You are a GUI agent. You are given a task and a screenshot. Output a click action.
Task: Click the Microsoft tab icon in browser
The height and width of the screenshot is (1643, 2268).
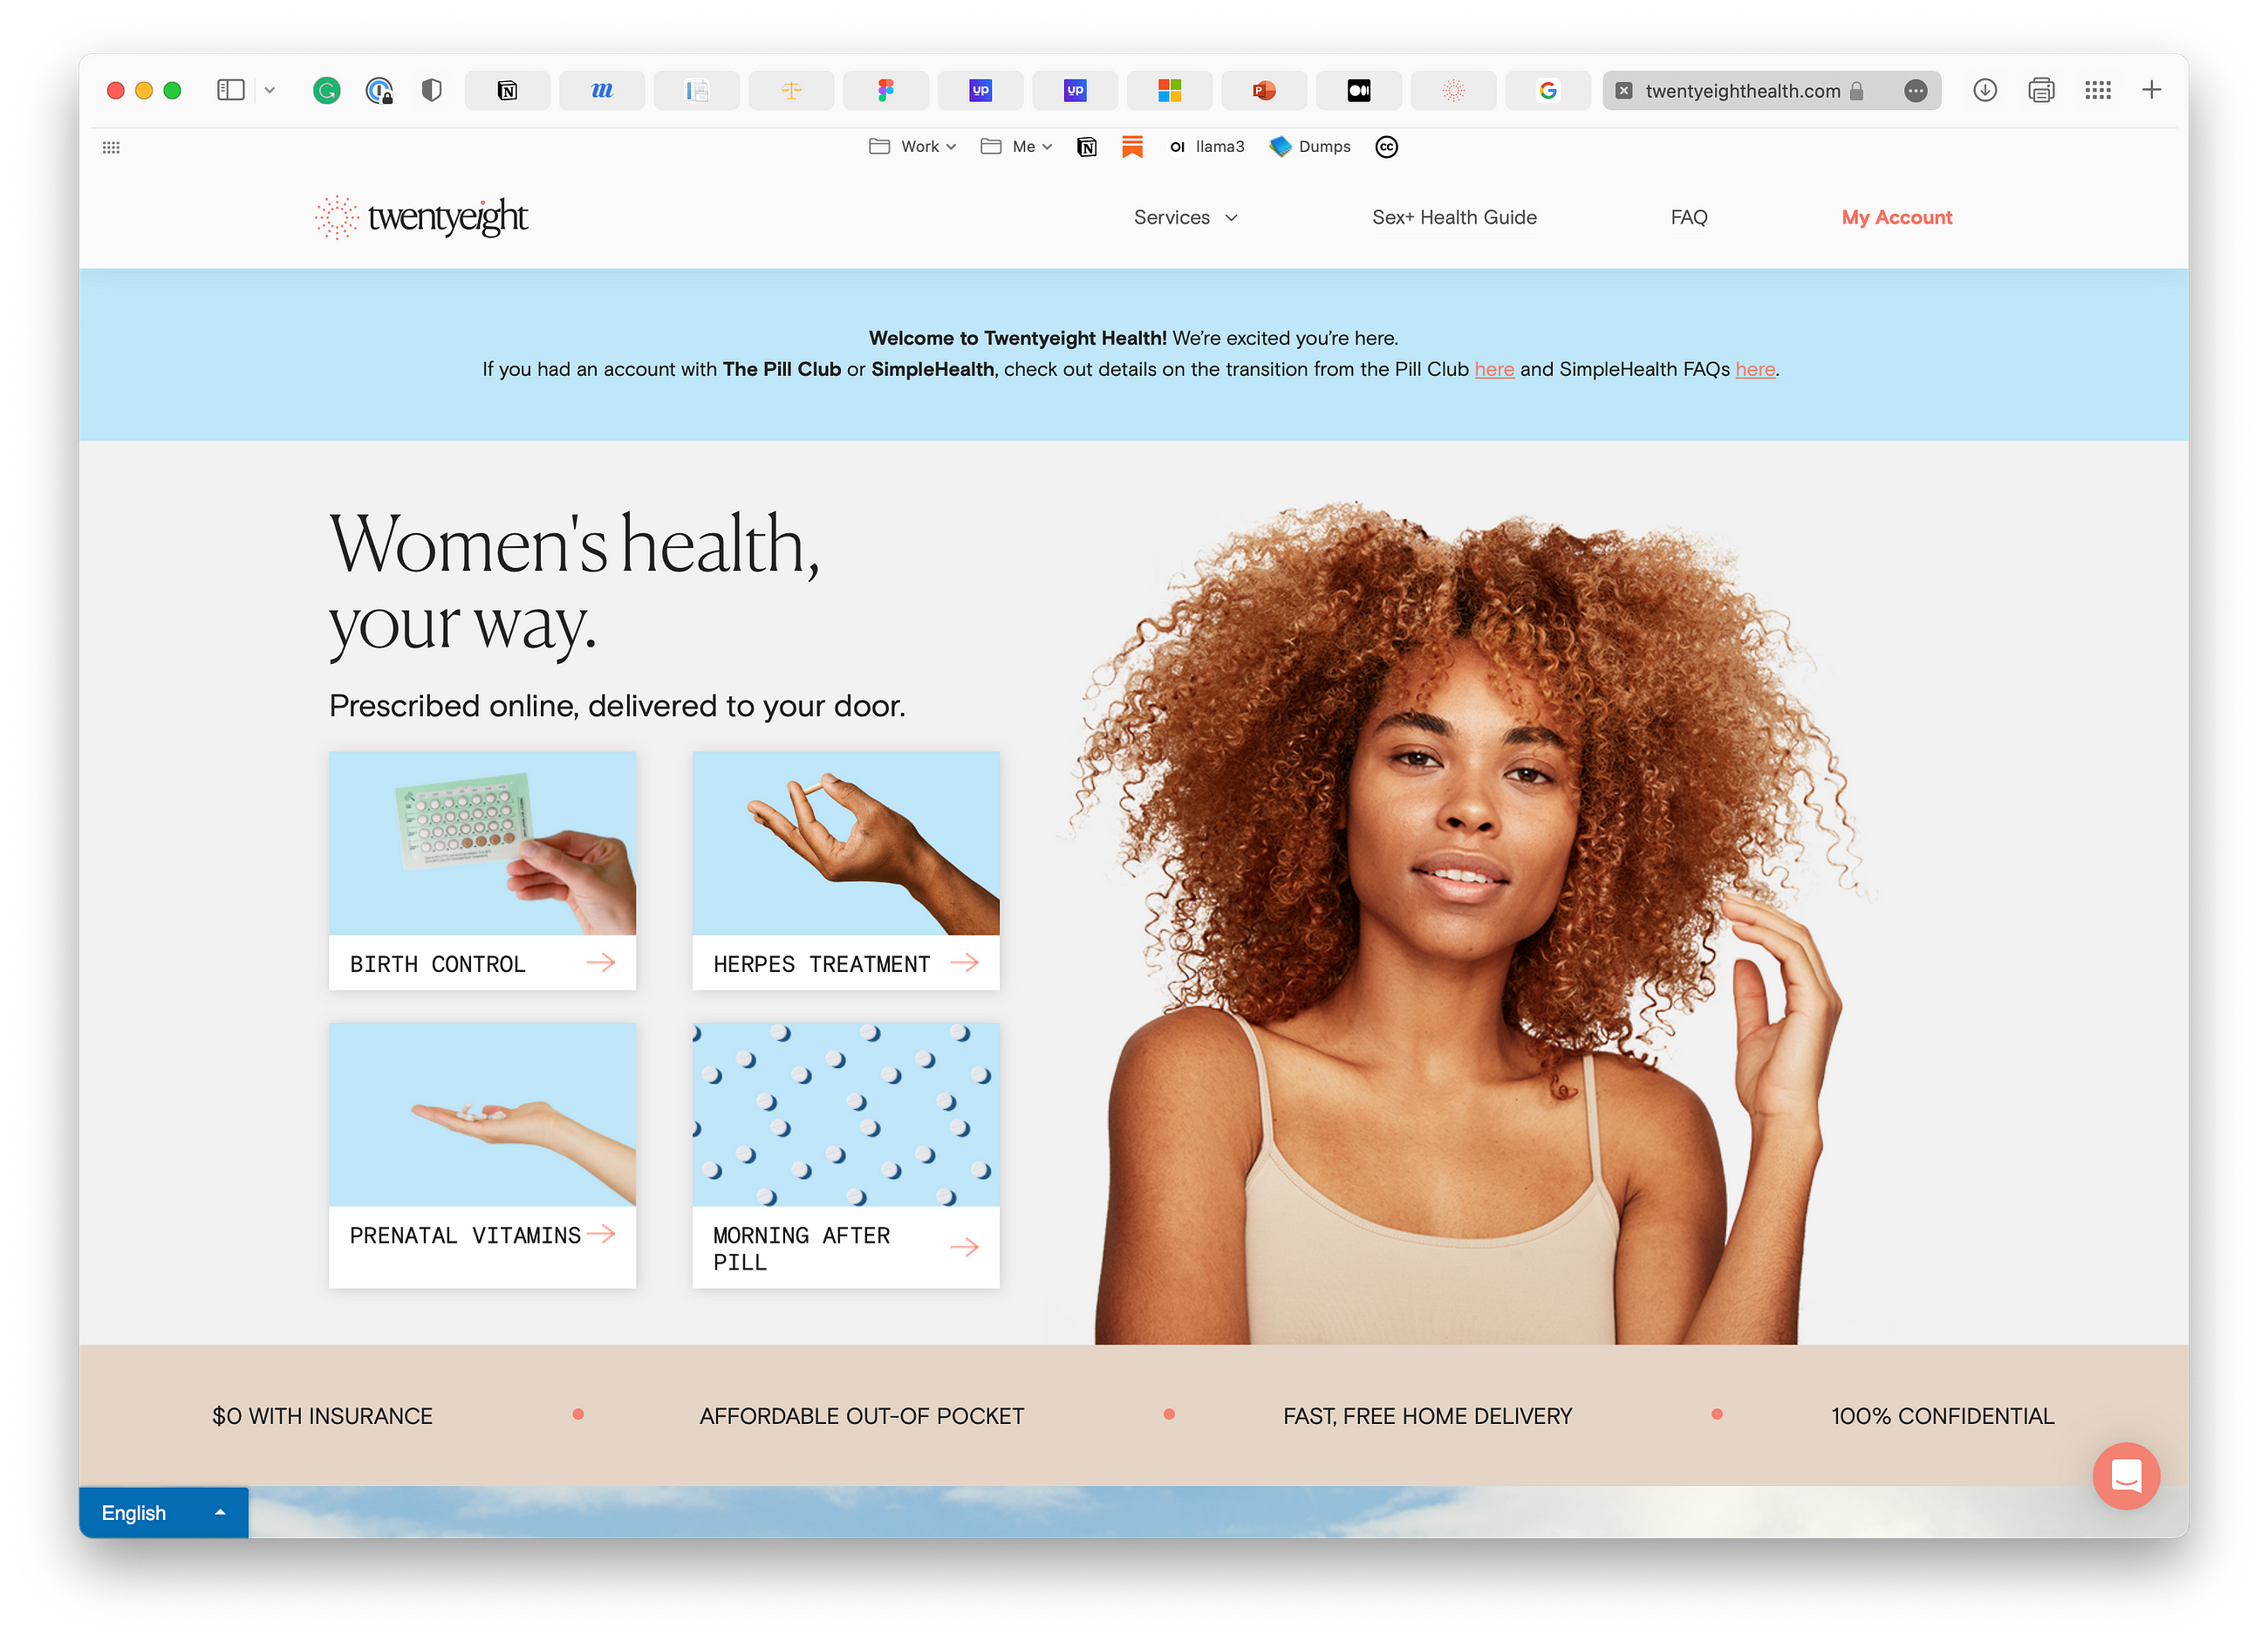click(x=1171, y=88)
